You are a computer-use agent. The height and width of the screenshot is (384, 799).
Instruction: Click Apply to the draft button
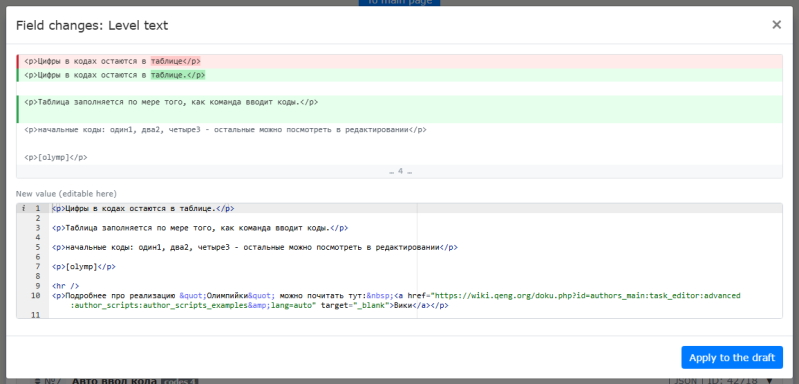point(732,358)
